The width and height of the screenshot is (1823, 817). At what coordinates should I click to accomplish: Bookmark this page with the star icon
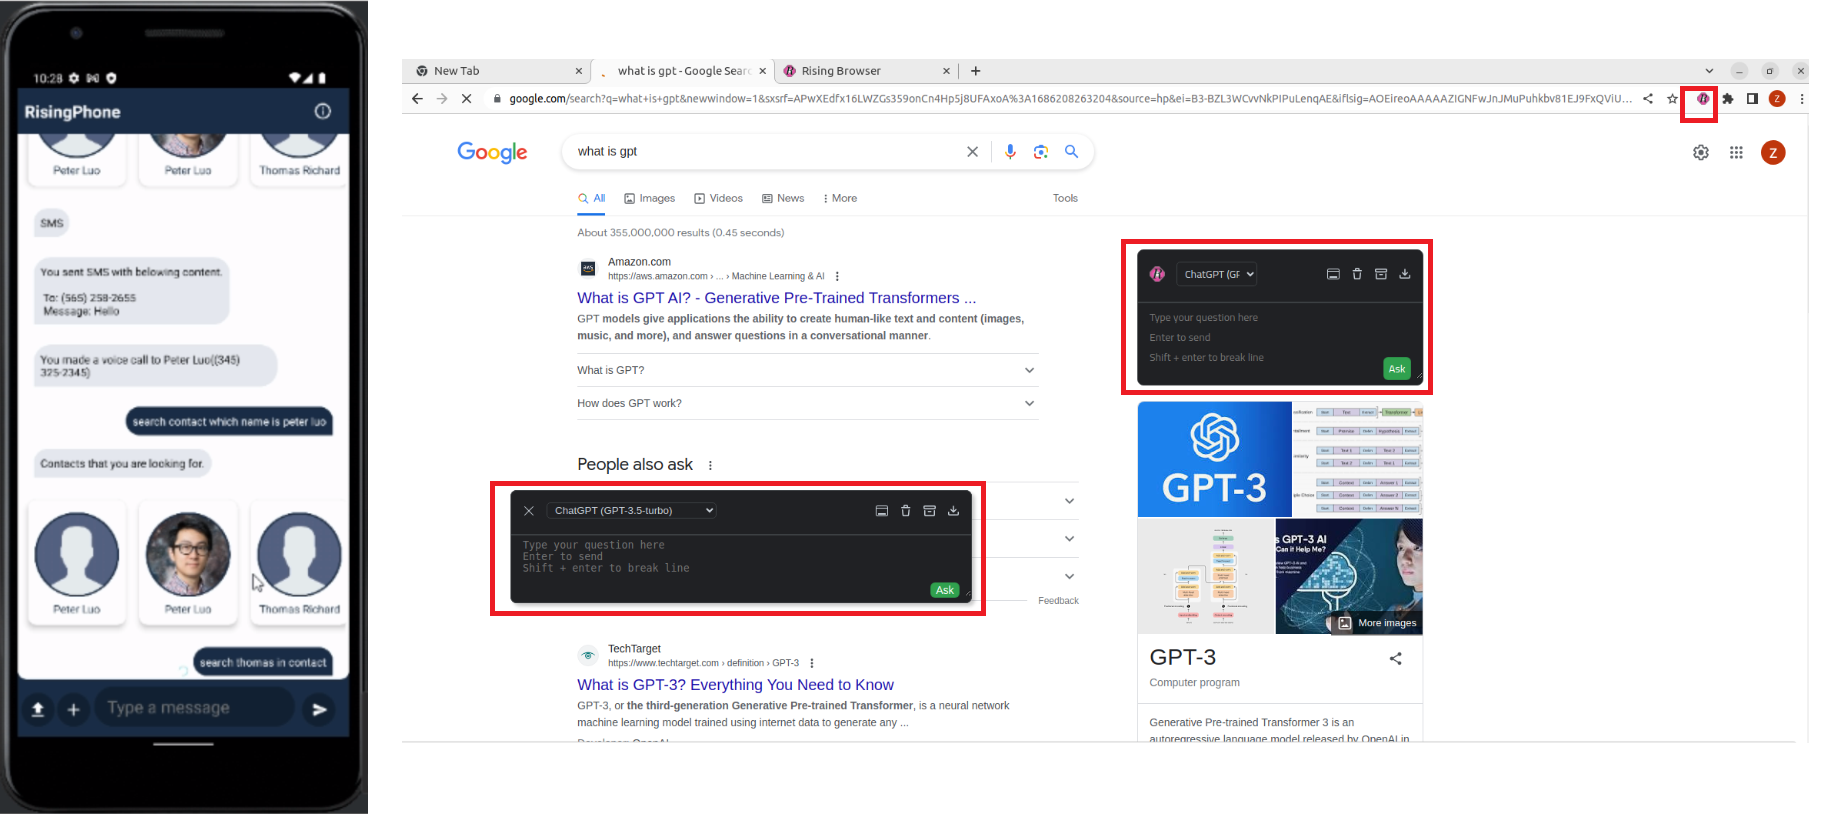pos(1672,99)
